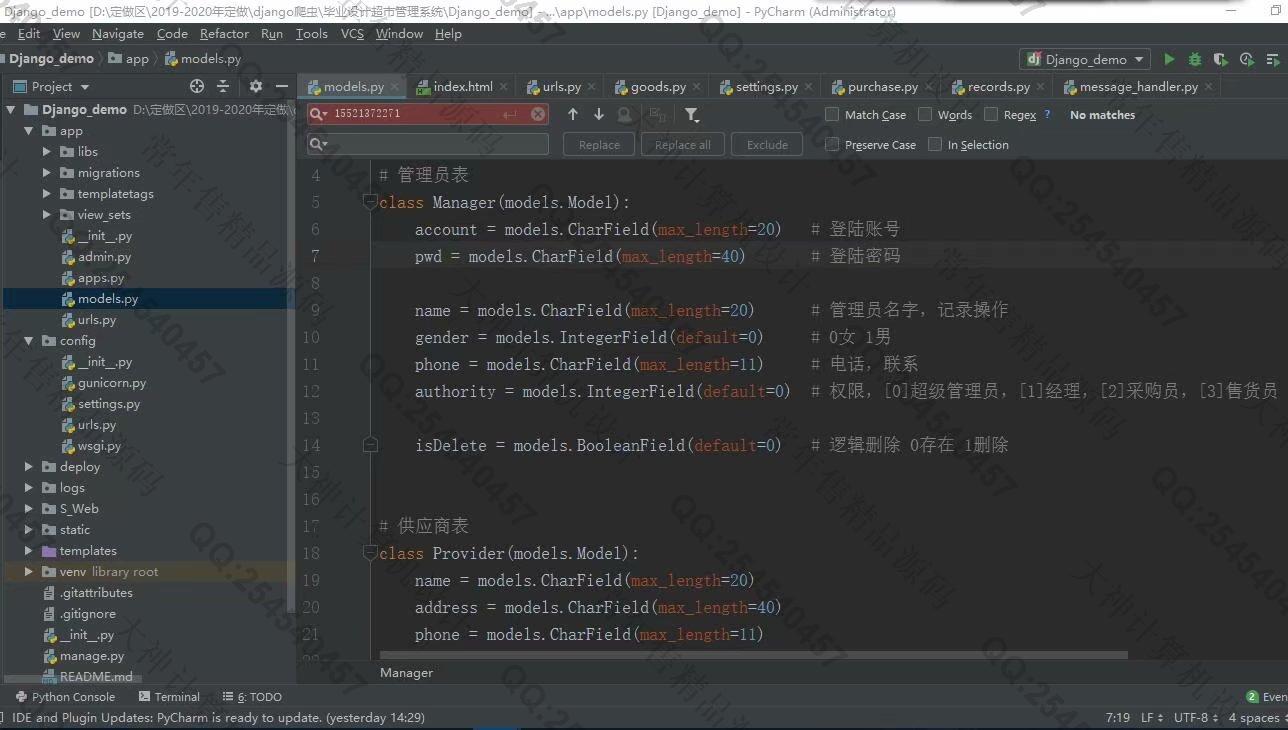Collapse the config folder
The width and height of the screenshot is (1288, 730).
coord(29,341)
